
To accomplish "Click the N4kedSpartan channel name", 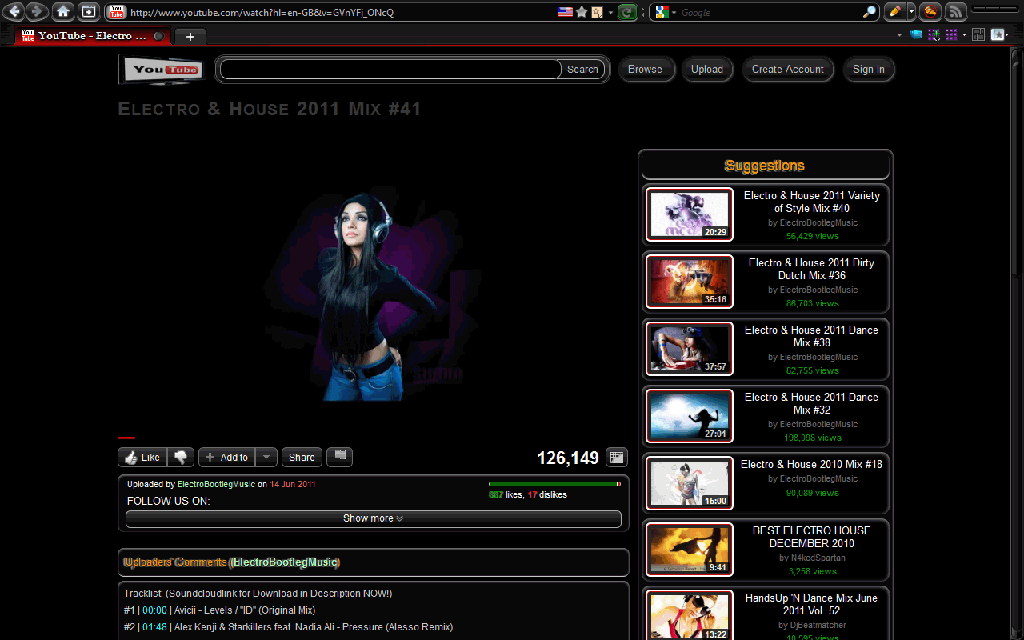I will pos(818,558).
